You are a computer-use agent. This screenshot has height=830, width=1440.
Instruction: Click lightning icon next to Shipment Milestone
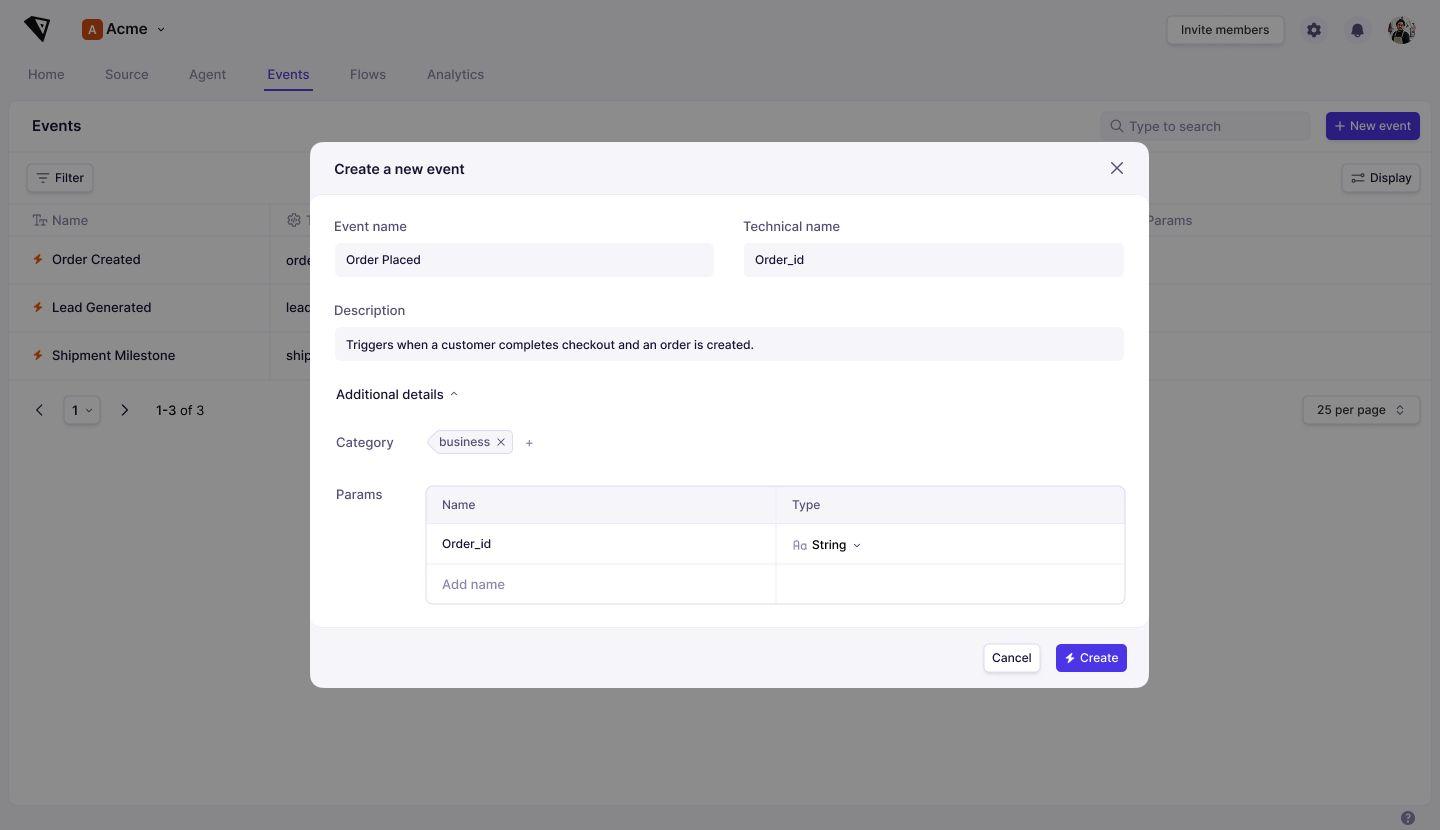(39, 355)
